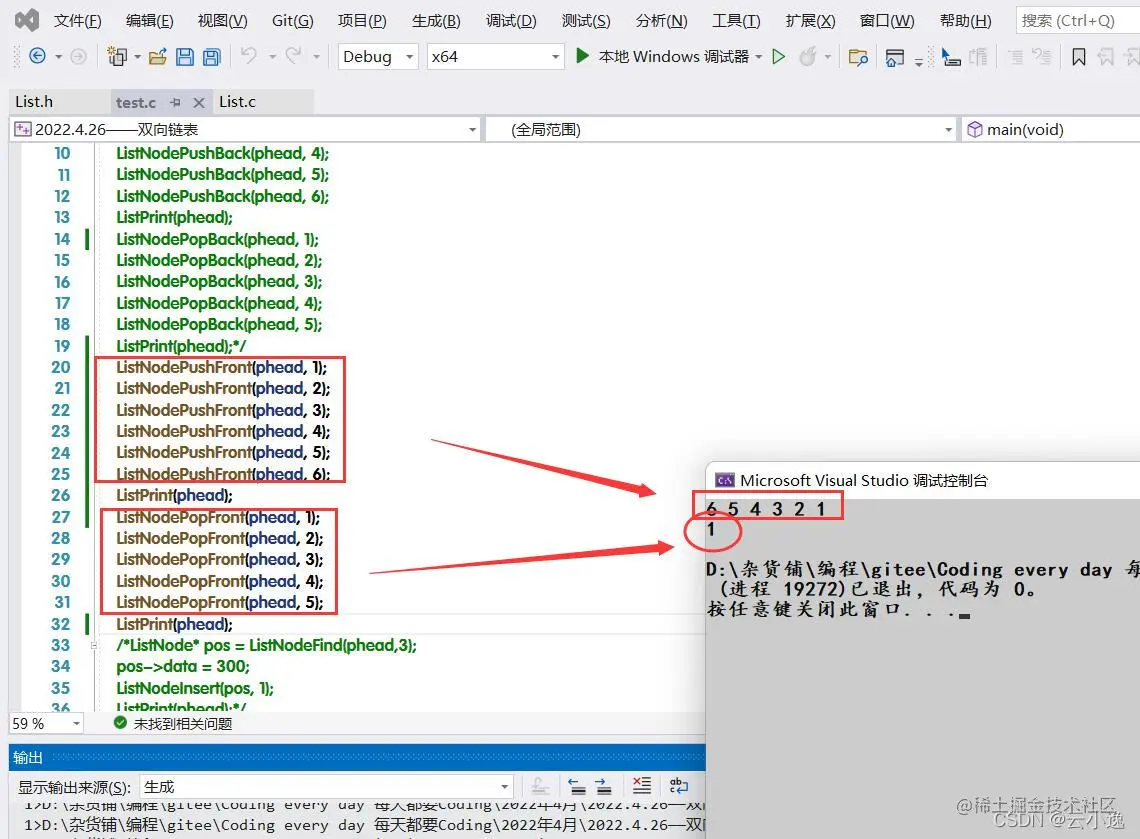Navigate backward with the back arrow
1140x839 pixels.
click(37, 56)
